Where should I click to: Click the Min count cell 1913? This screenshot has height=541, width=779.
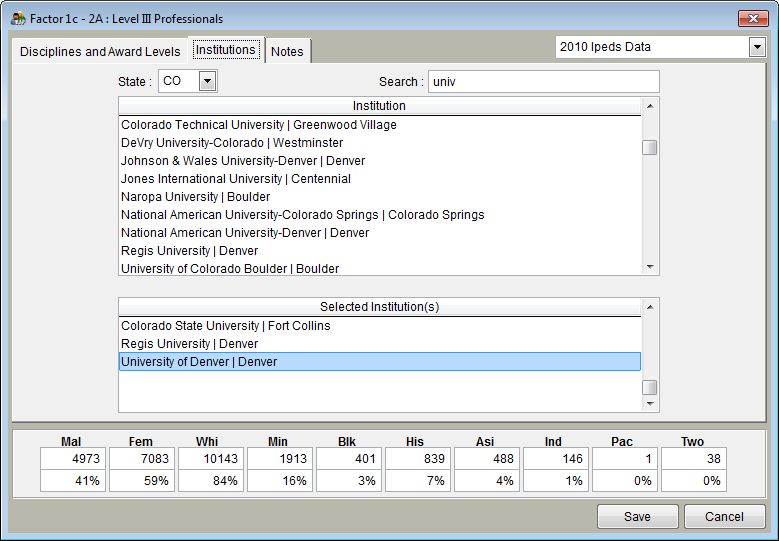[x=280, y=459]
